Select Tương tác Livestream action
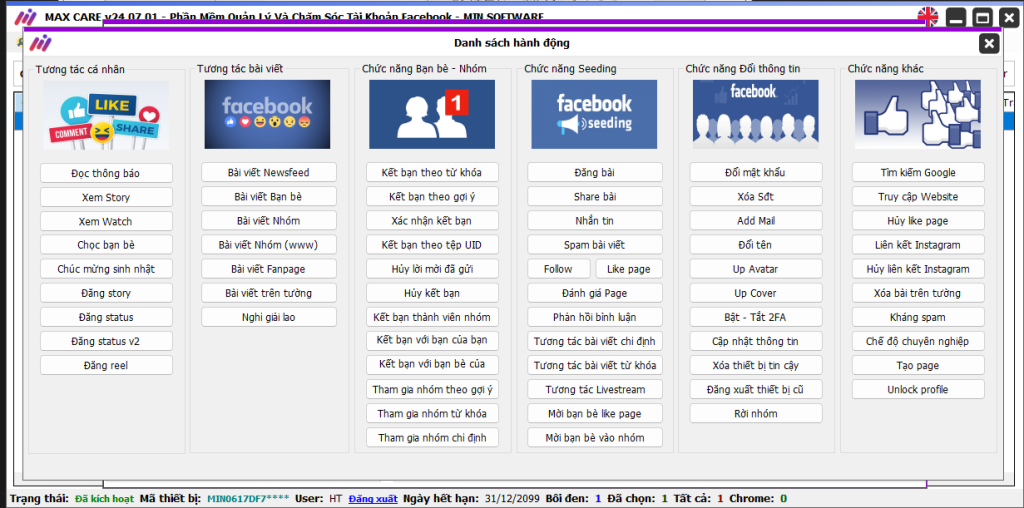 (x=595, y=390)
